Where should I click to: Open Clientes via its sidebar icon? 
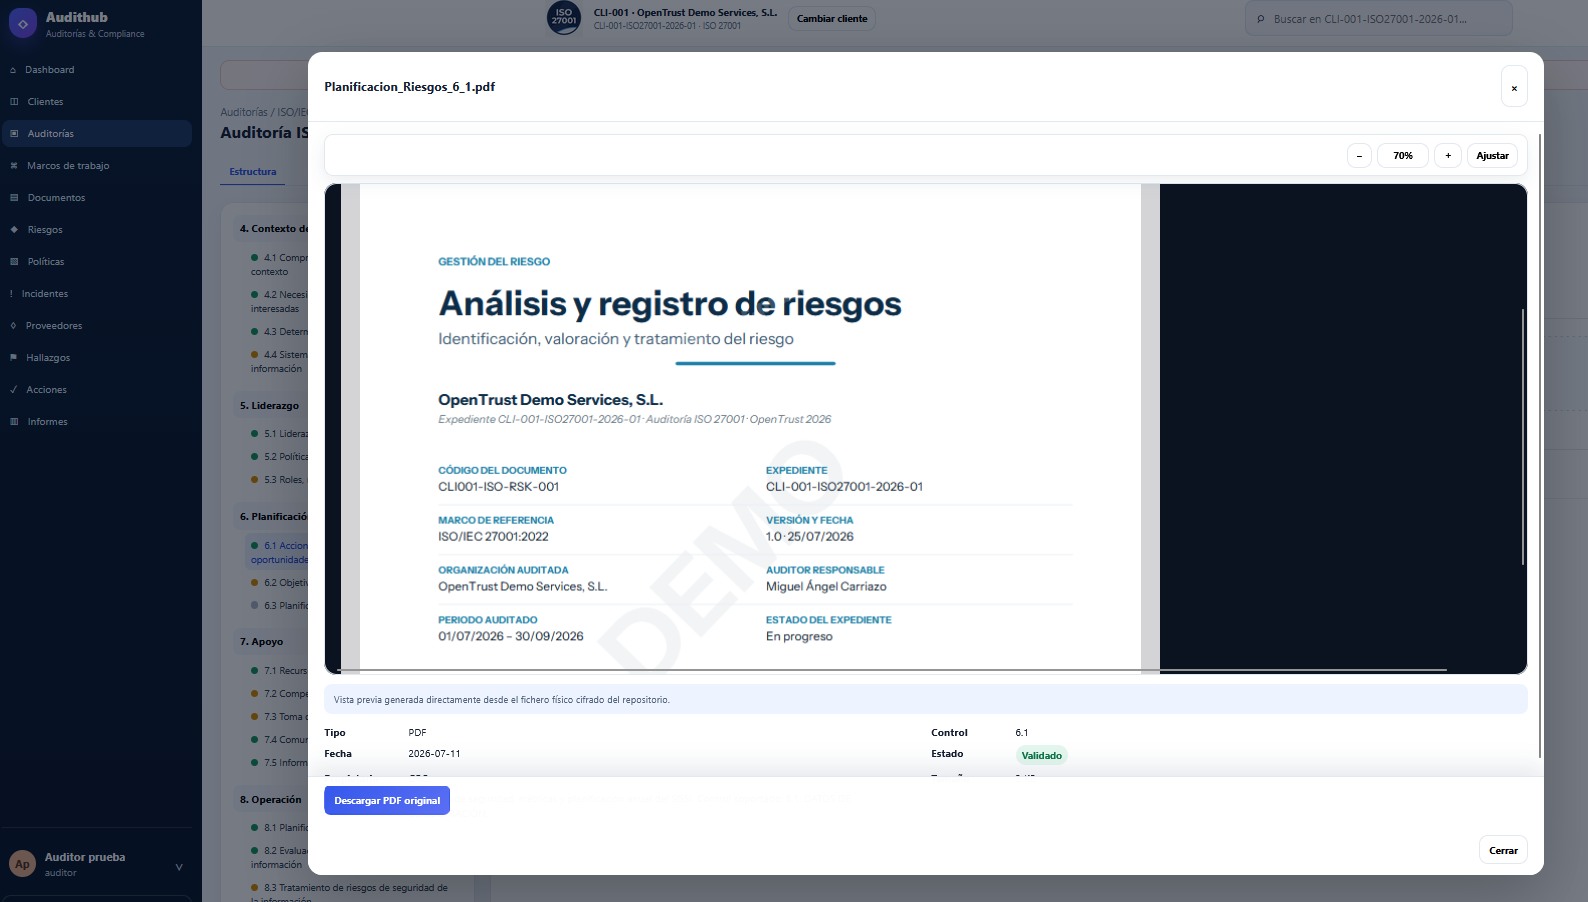[x=14, y=102]
